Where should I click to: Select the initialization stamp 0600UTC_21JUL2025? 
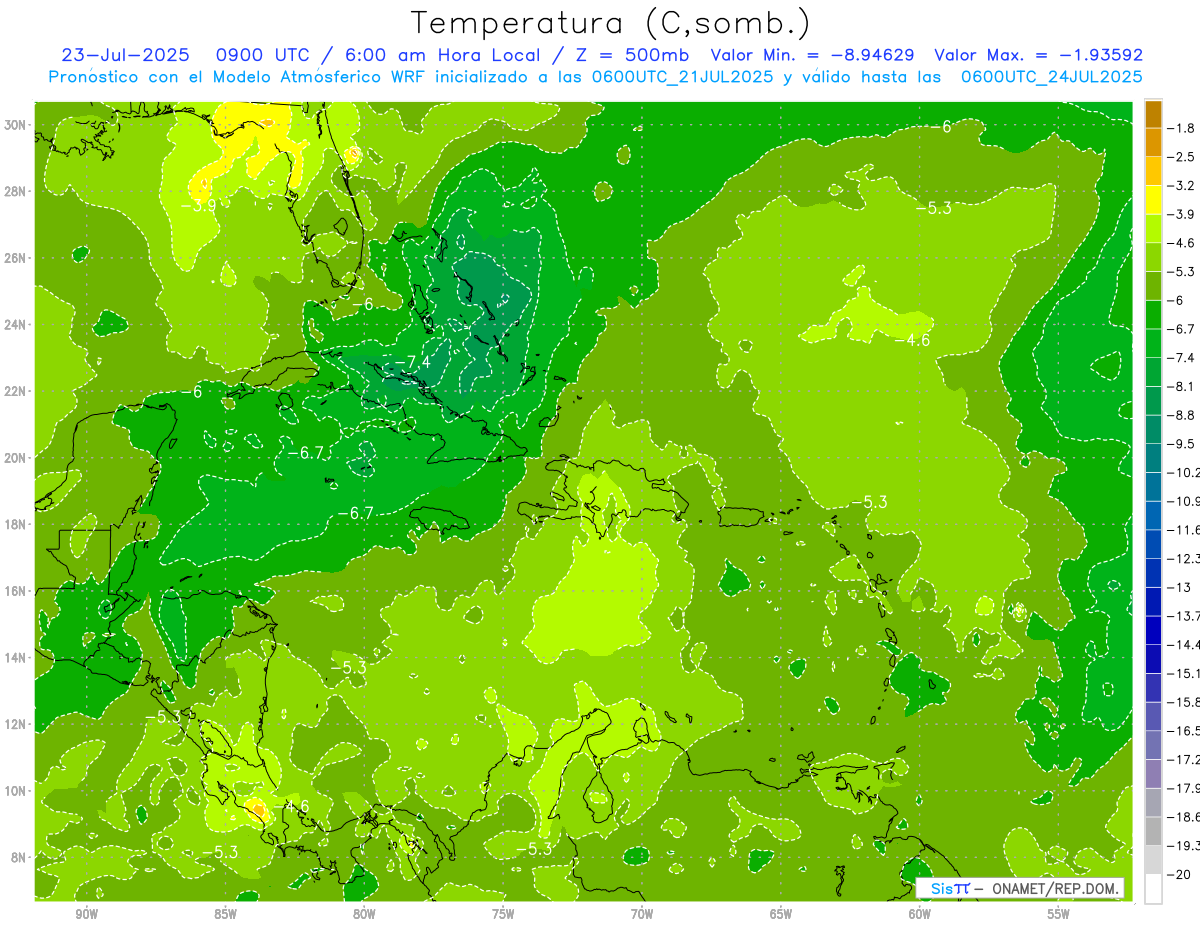(x=682, y=76)
